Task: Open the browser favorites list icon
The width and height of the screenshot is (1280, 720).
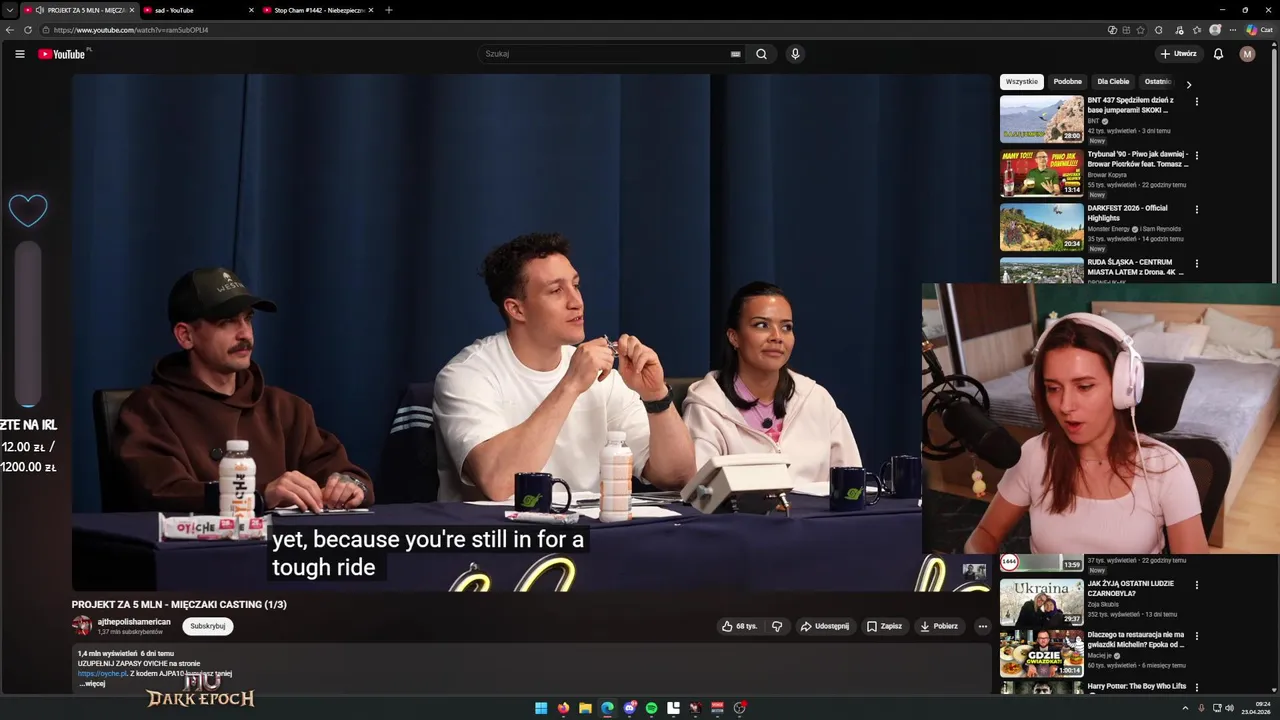Action: (x=1197, y=30)
